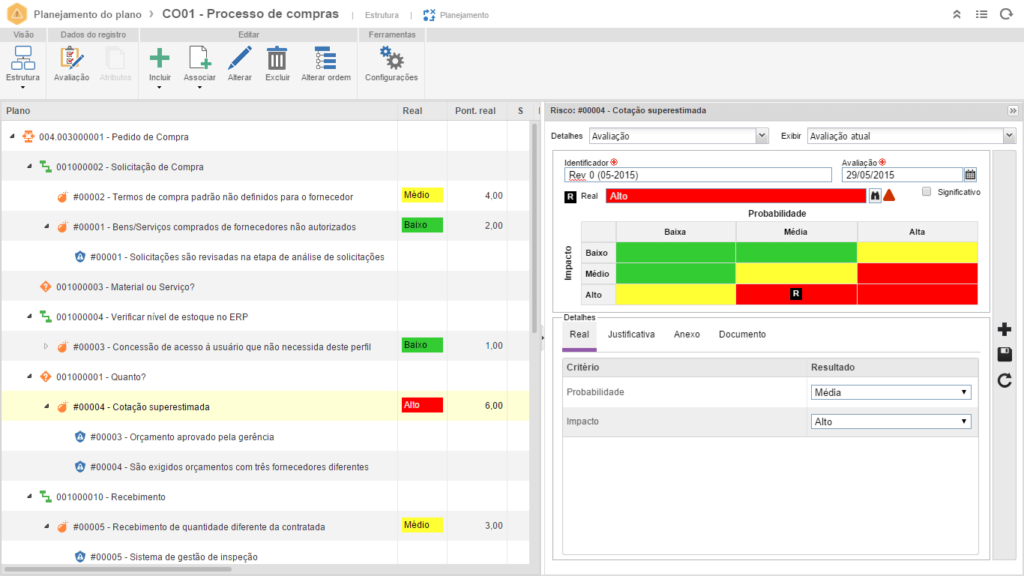Collapse the Solicitação de Compra tree node
This screenshot has height=576, width=1024.
tap(30, 167)
